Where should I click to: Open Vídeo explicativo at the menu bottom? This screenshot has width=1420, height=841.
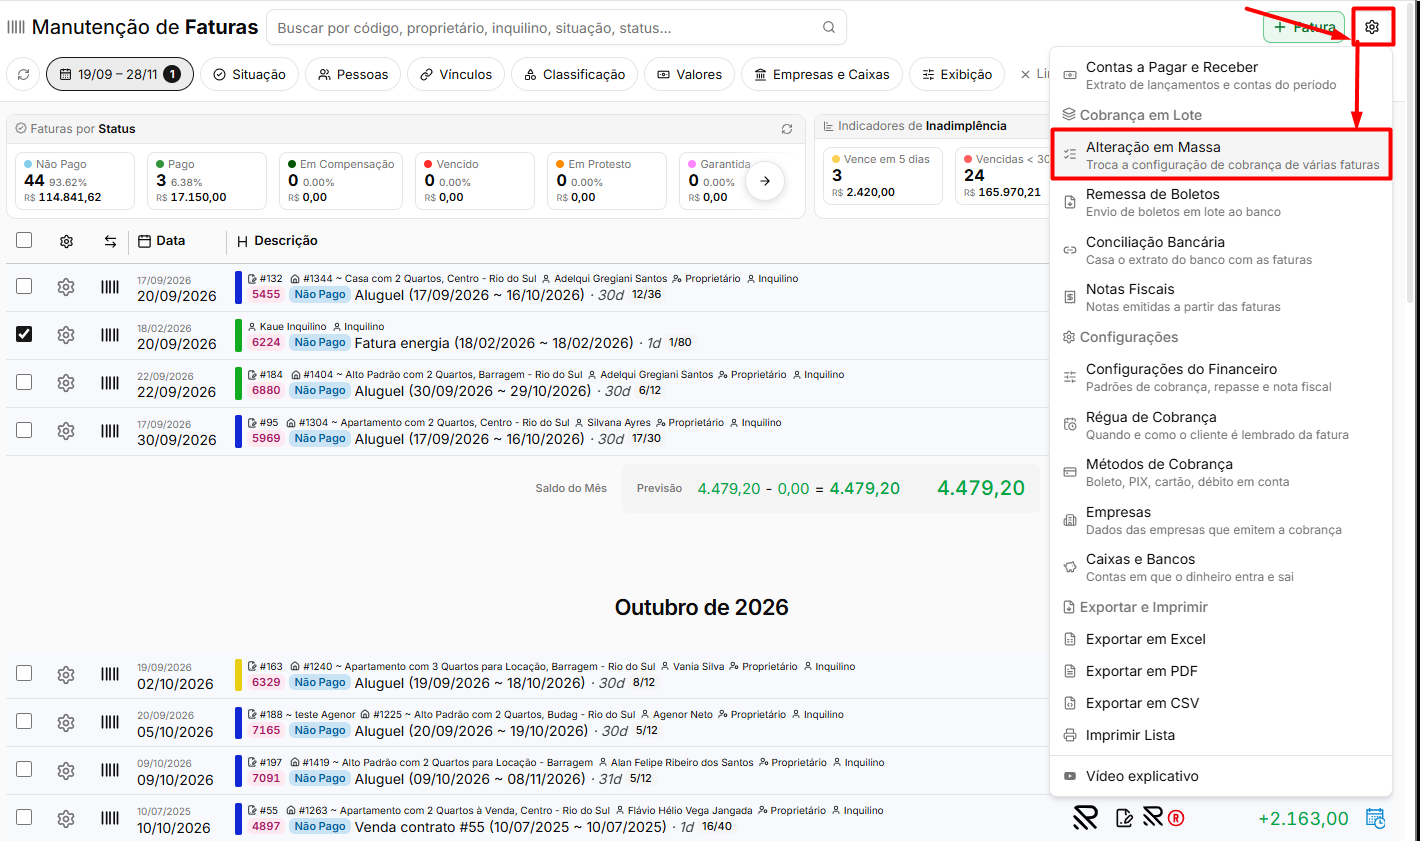1221,776
